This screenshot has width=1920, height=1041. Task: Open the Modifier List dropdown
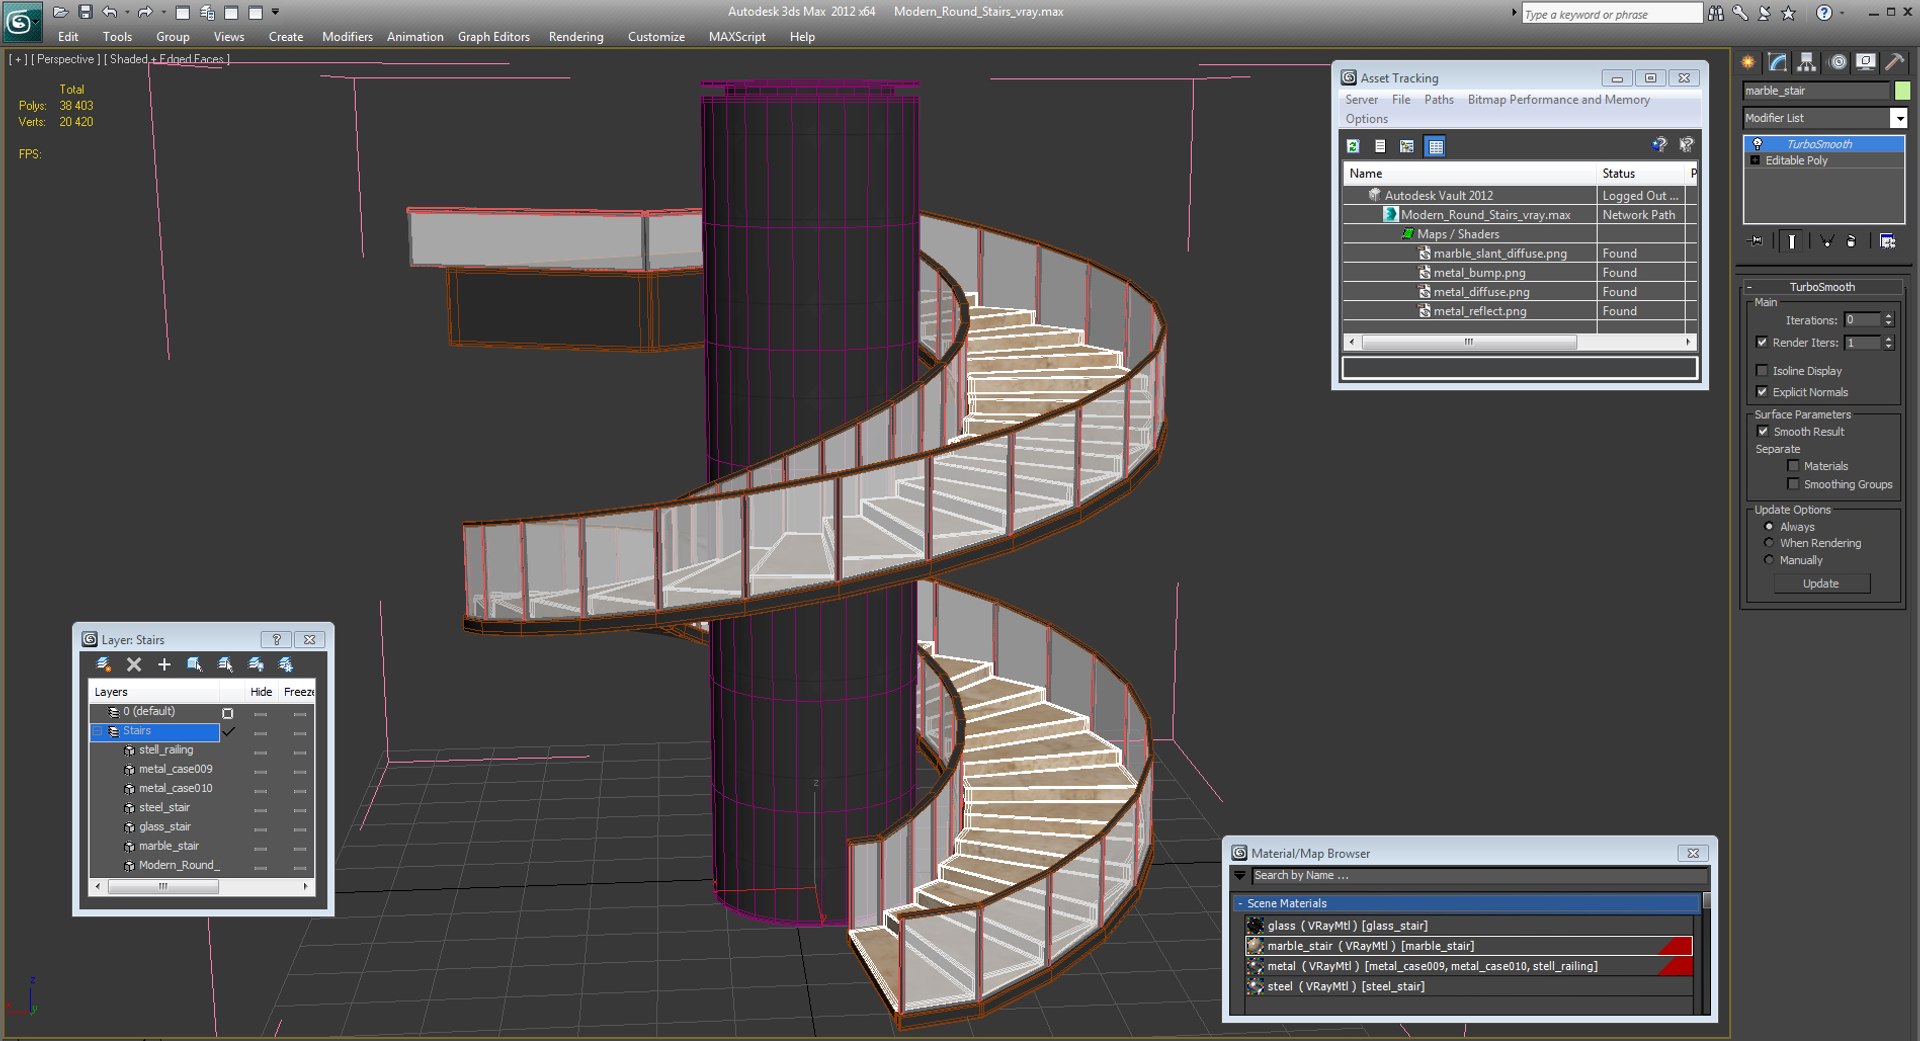1898,118
